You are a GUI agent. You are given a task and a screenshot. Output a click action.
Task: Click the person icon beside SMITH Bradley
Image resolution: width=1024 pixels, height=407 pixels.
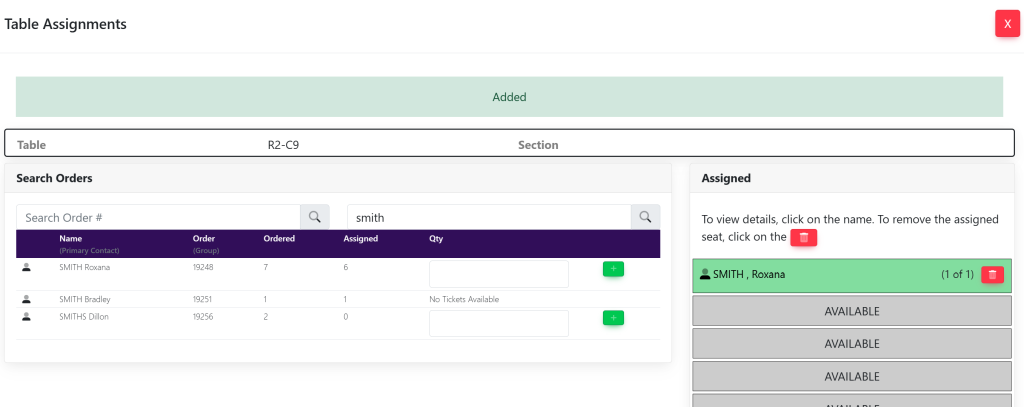pos(26,299)
